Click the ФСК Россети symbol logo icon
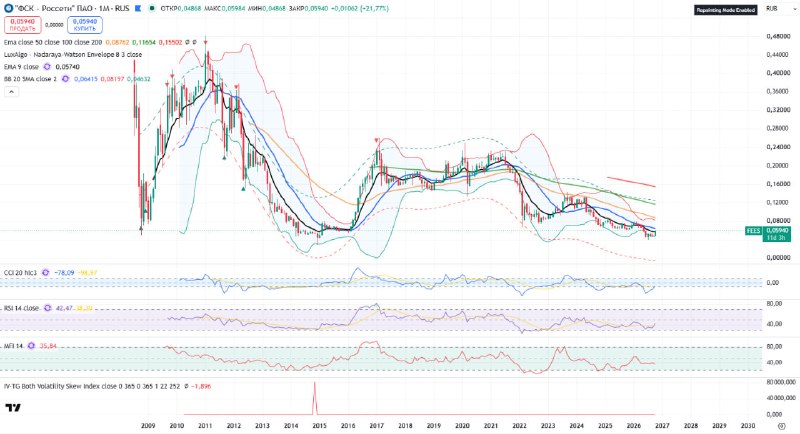 click(8, 9)
